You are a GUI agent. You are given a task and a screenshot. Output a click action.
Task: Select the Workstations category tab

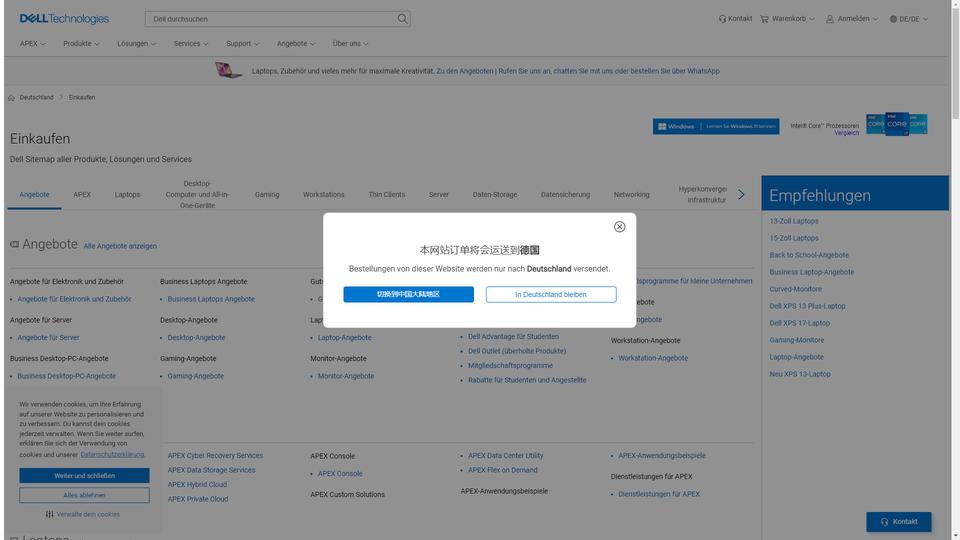tap(324, 195)
